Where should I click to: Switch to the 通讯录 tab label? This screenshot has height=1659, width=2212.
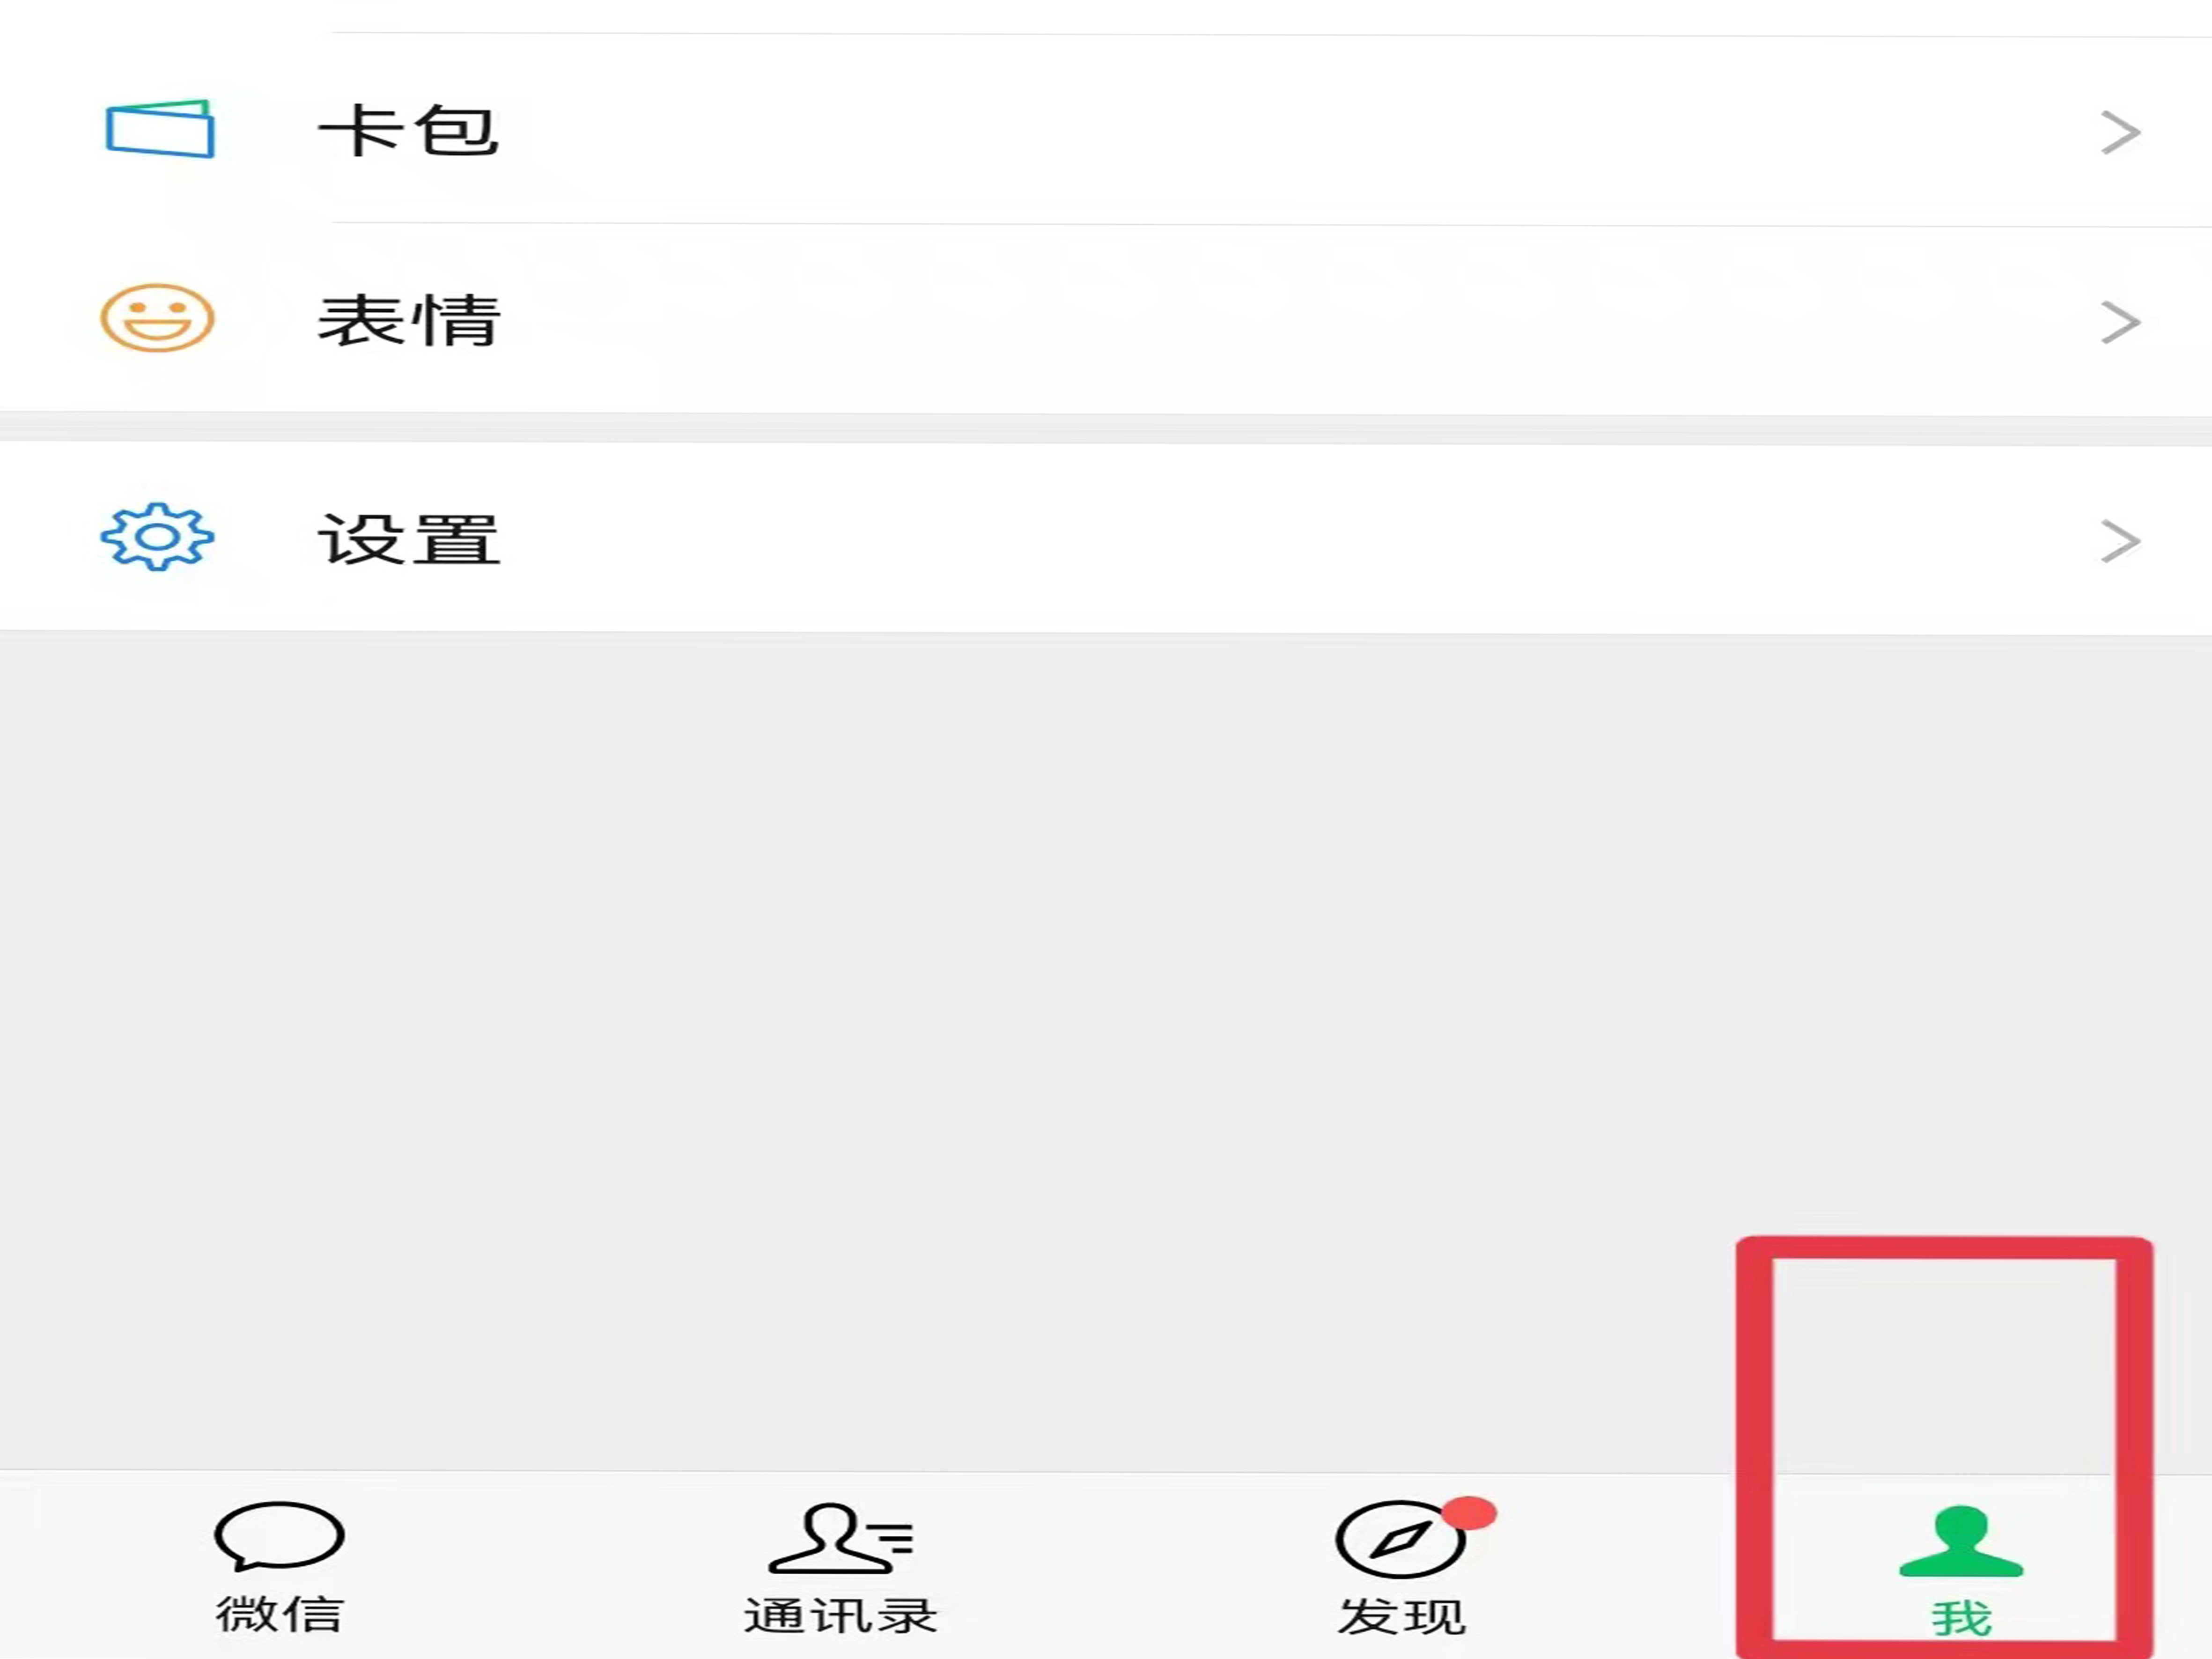840,1616
